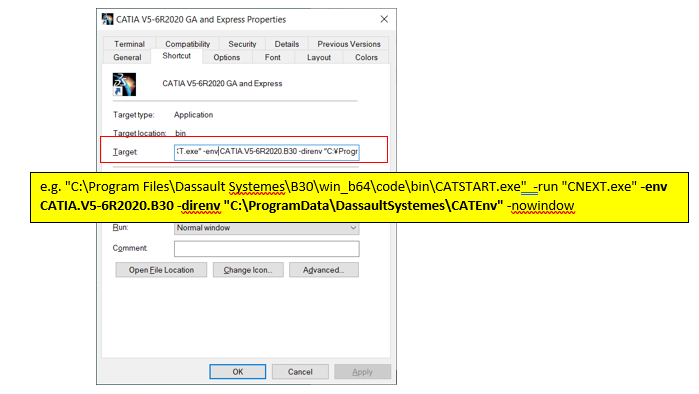Select the Details tab

point(287,44)
